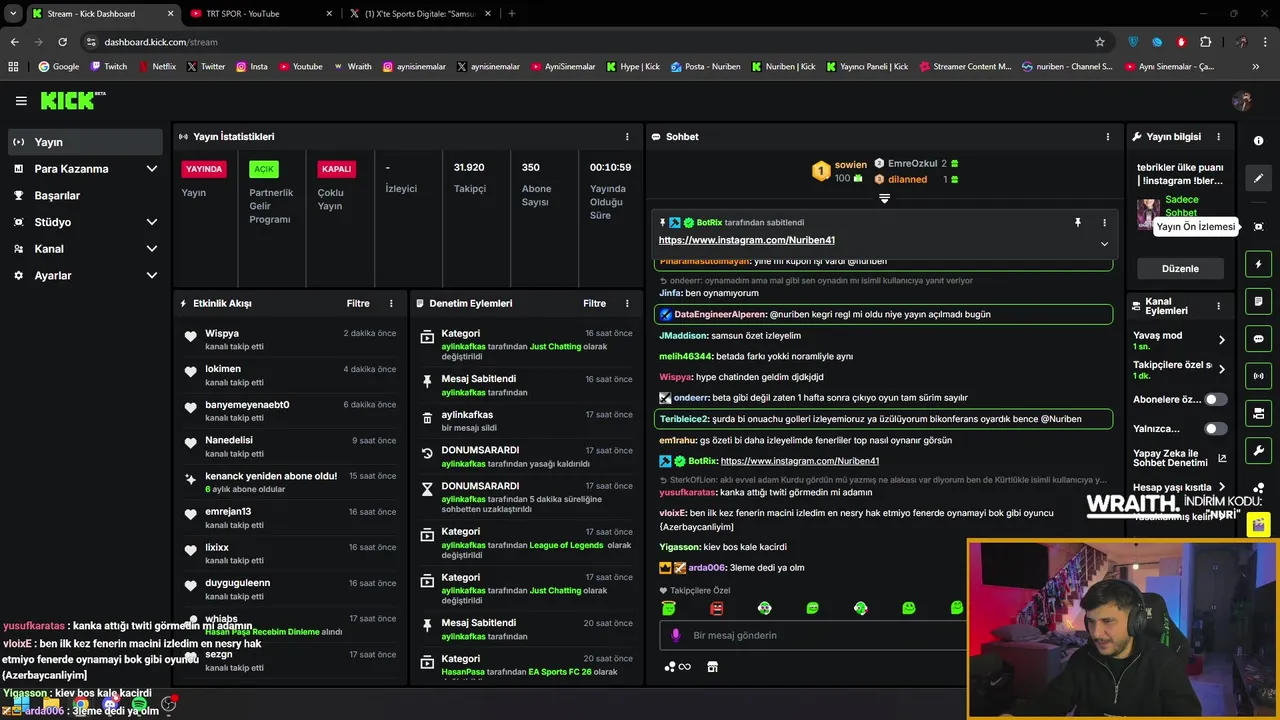
Task: Open the shop icon below chat input
Action: point(712,667)
